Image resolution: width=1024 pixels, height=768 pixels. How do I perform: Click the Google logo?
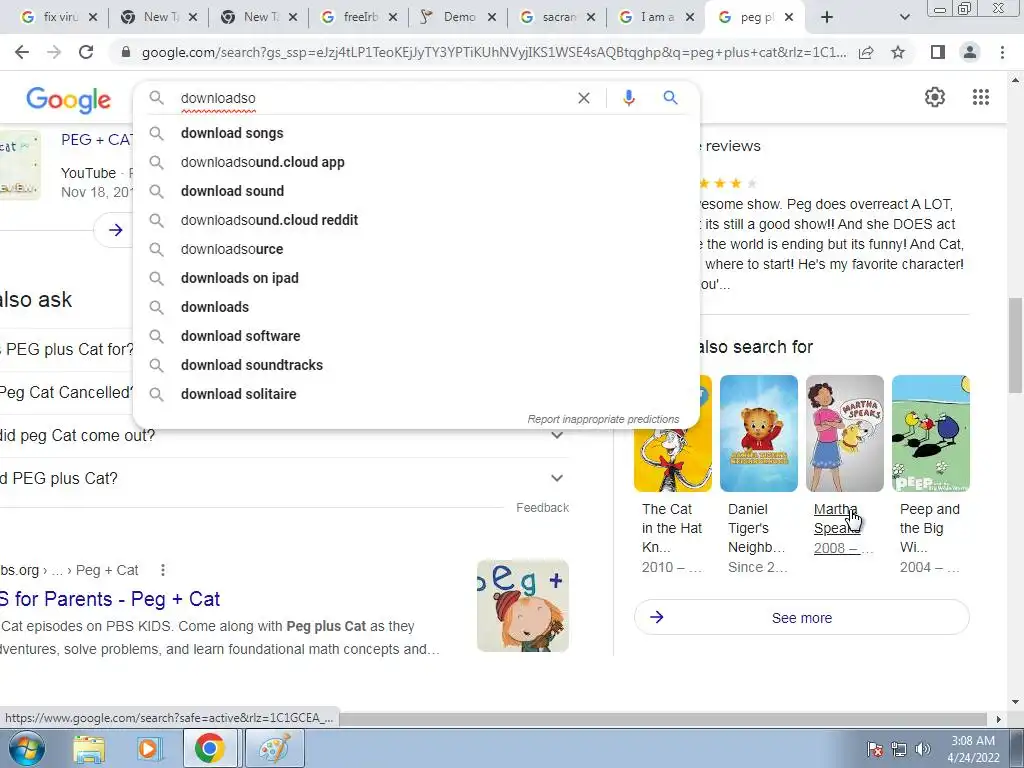point(69,100)
